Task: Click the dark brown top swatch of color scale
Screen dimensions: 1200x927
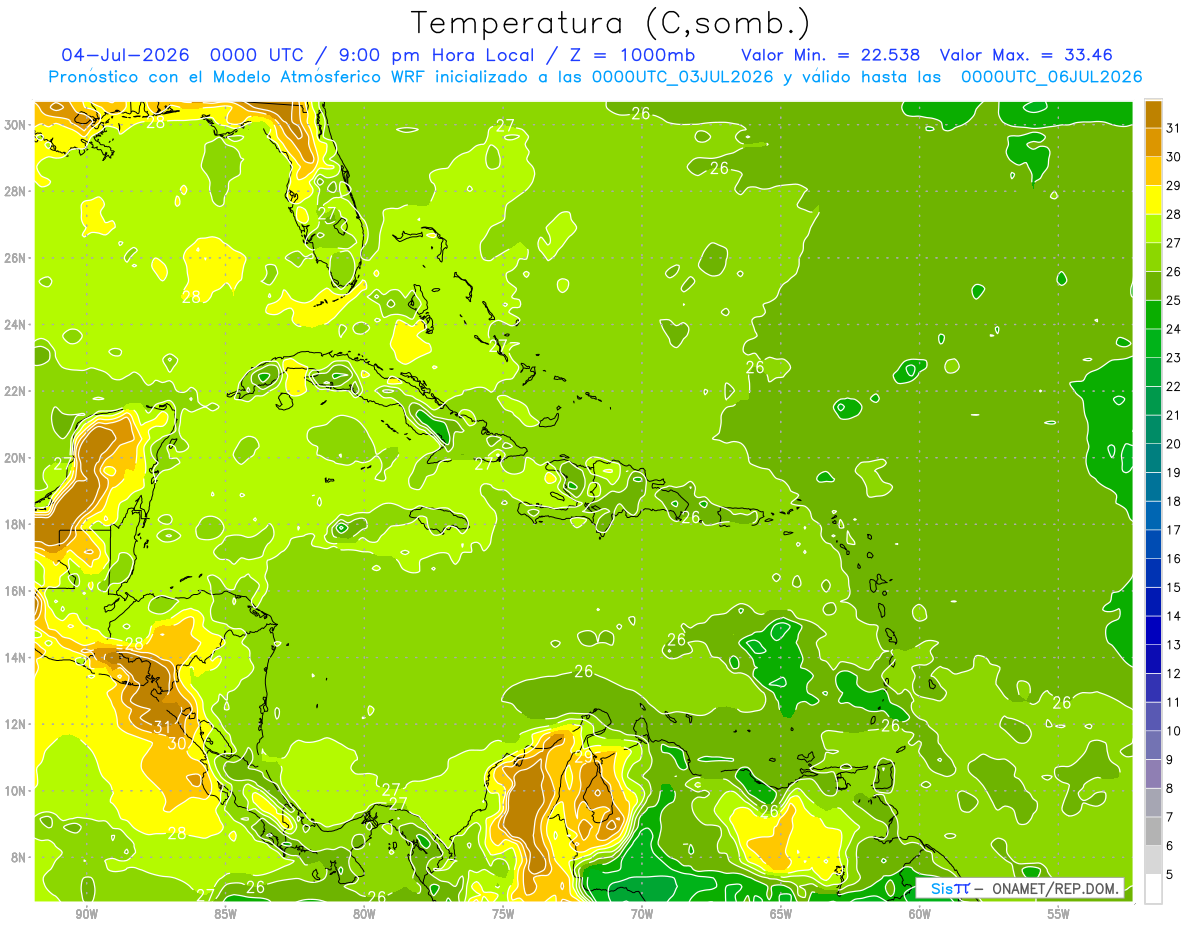Action: (x=1153, y=114)
